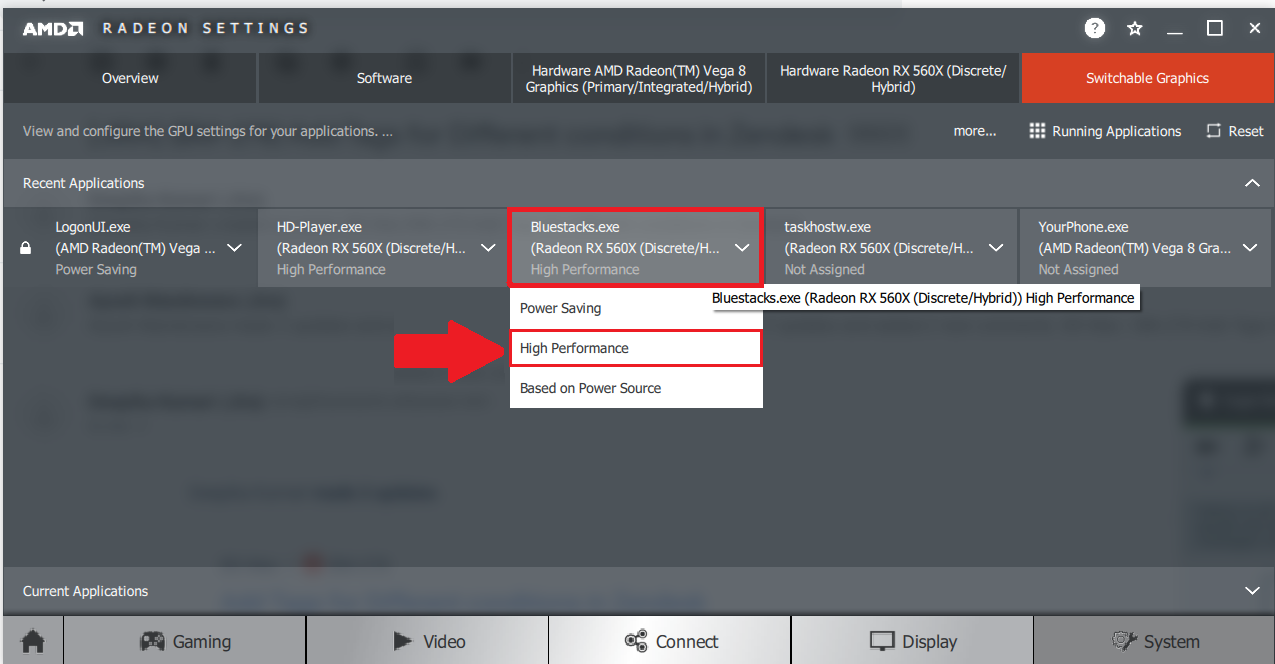This screenshot has height=664, width=1275.
Task: Open the Video section
Action: tap(428, 641)
